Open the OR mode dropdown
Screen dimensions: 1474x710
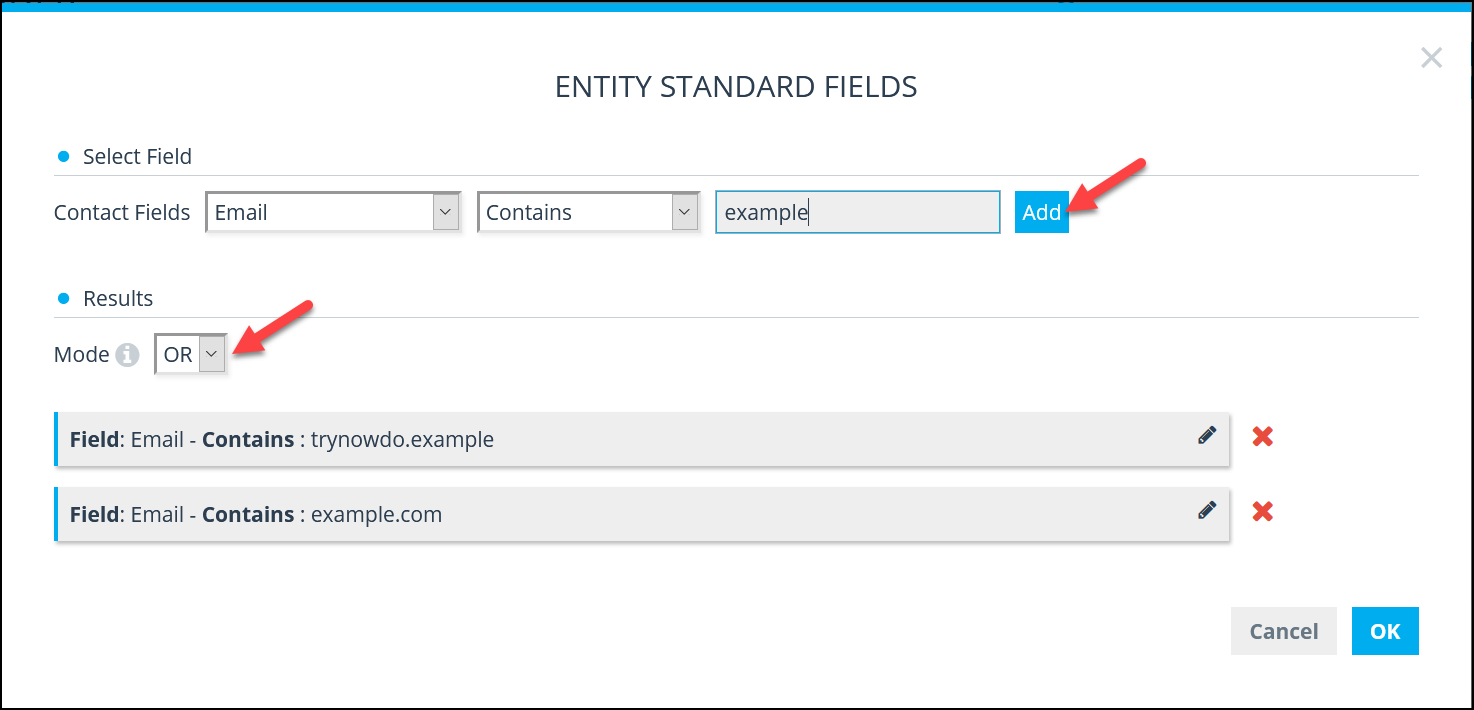[x=191, y=354]
